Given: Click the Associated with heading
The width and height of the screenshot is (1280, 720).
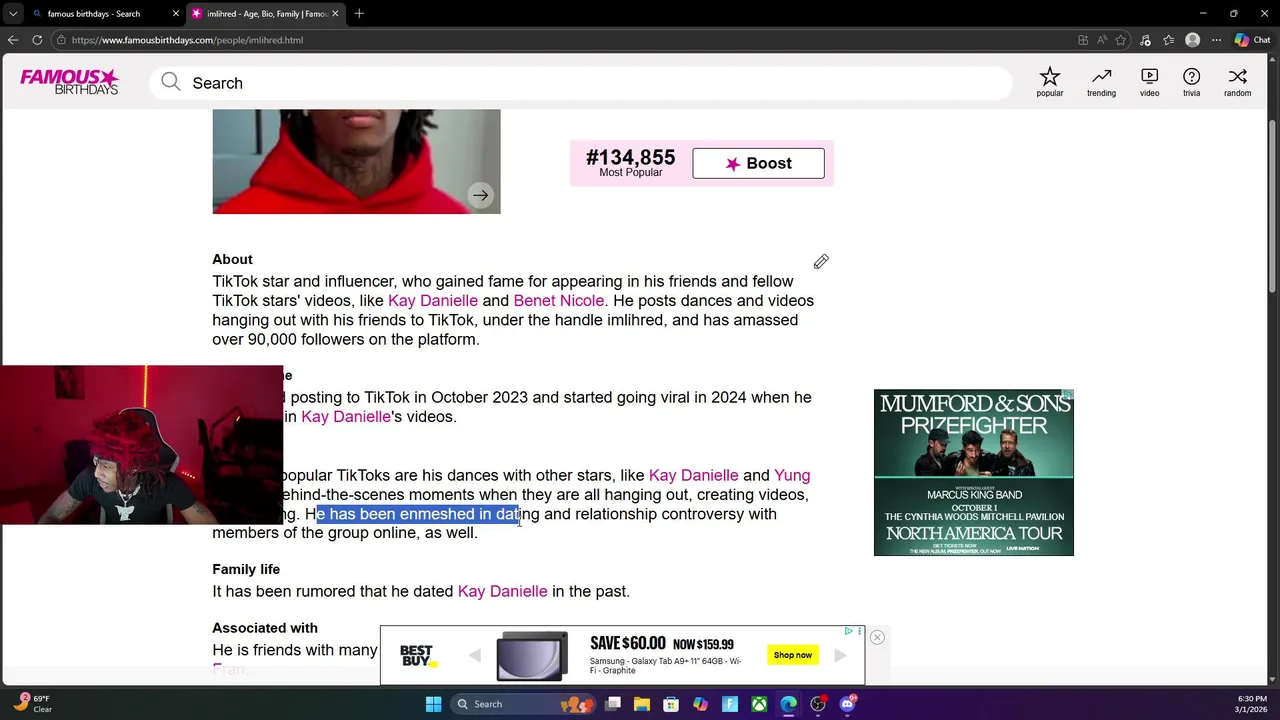Looking at the screenshot, I should click(x=265, y=628).
